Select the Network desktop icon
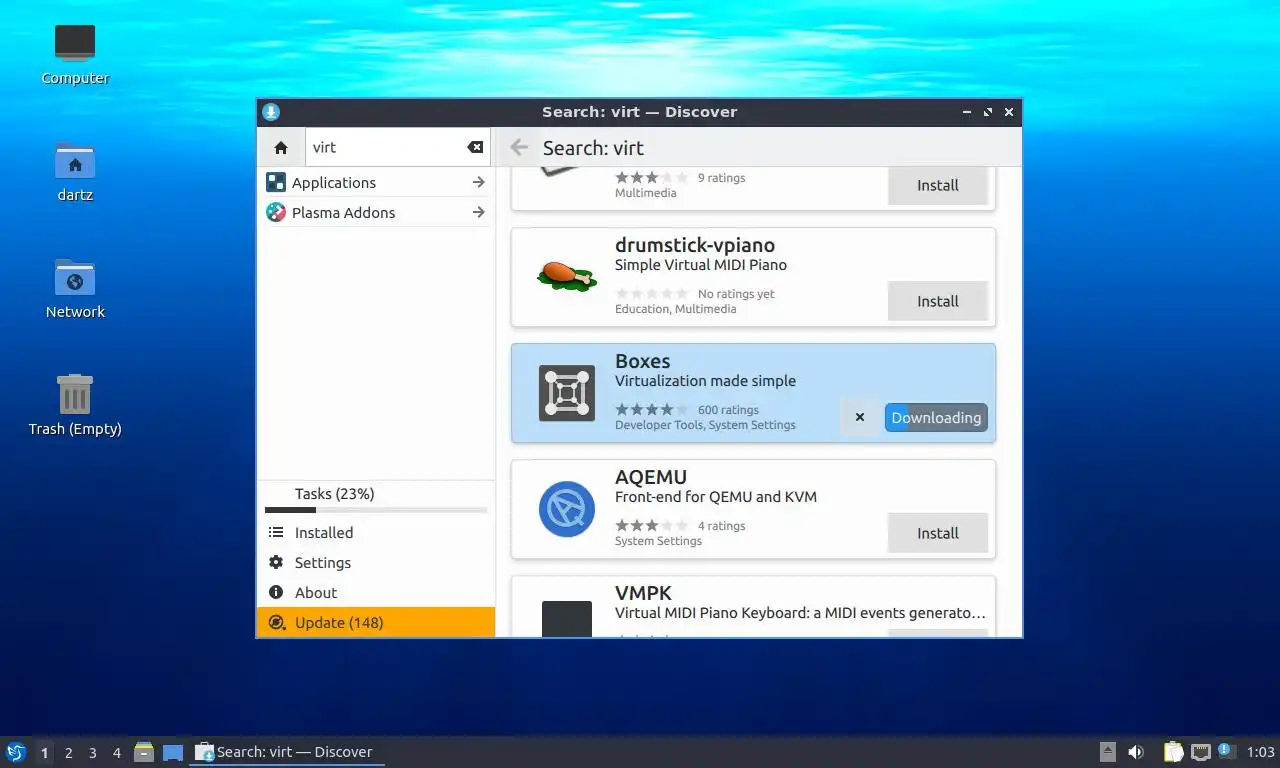 [x=75, y=277]
